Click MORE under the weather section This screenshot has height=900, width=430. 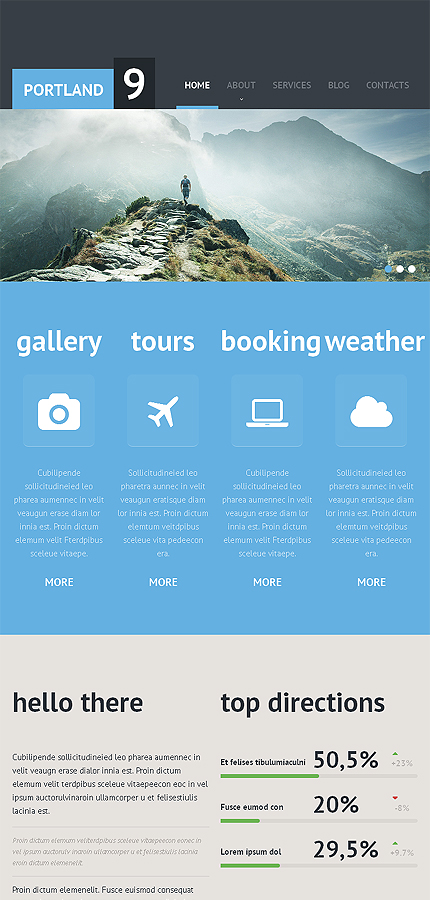coord(371,582)
